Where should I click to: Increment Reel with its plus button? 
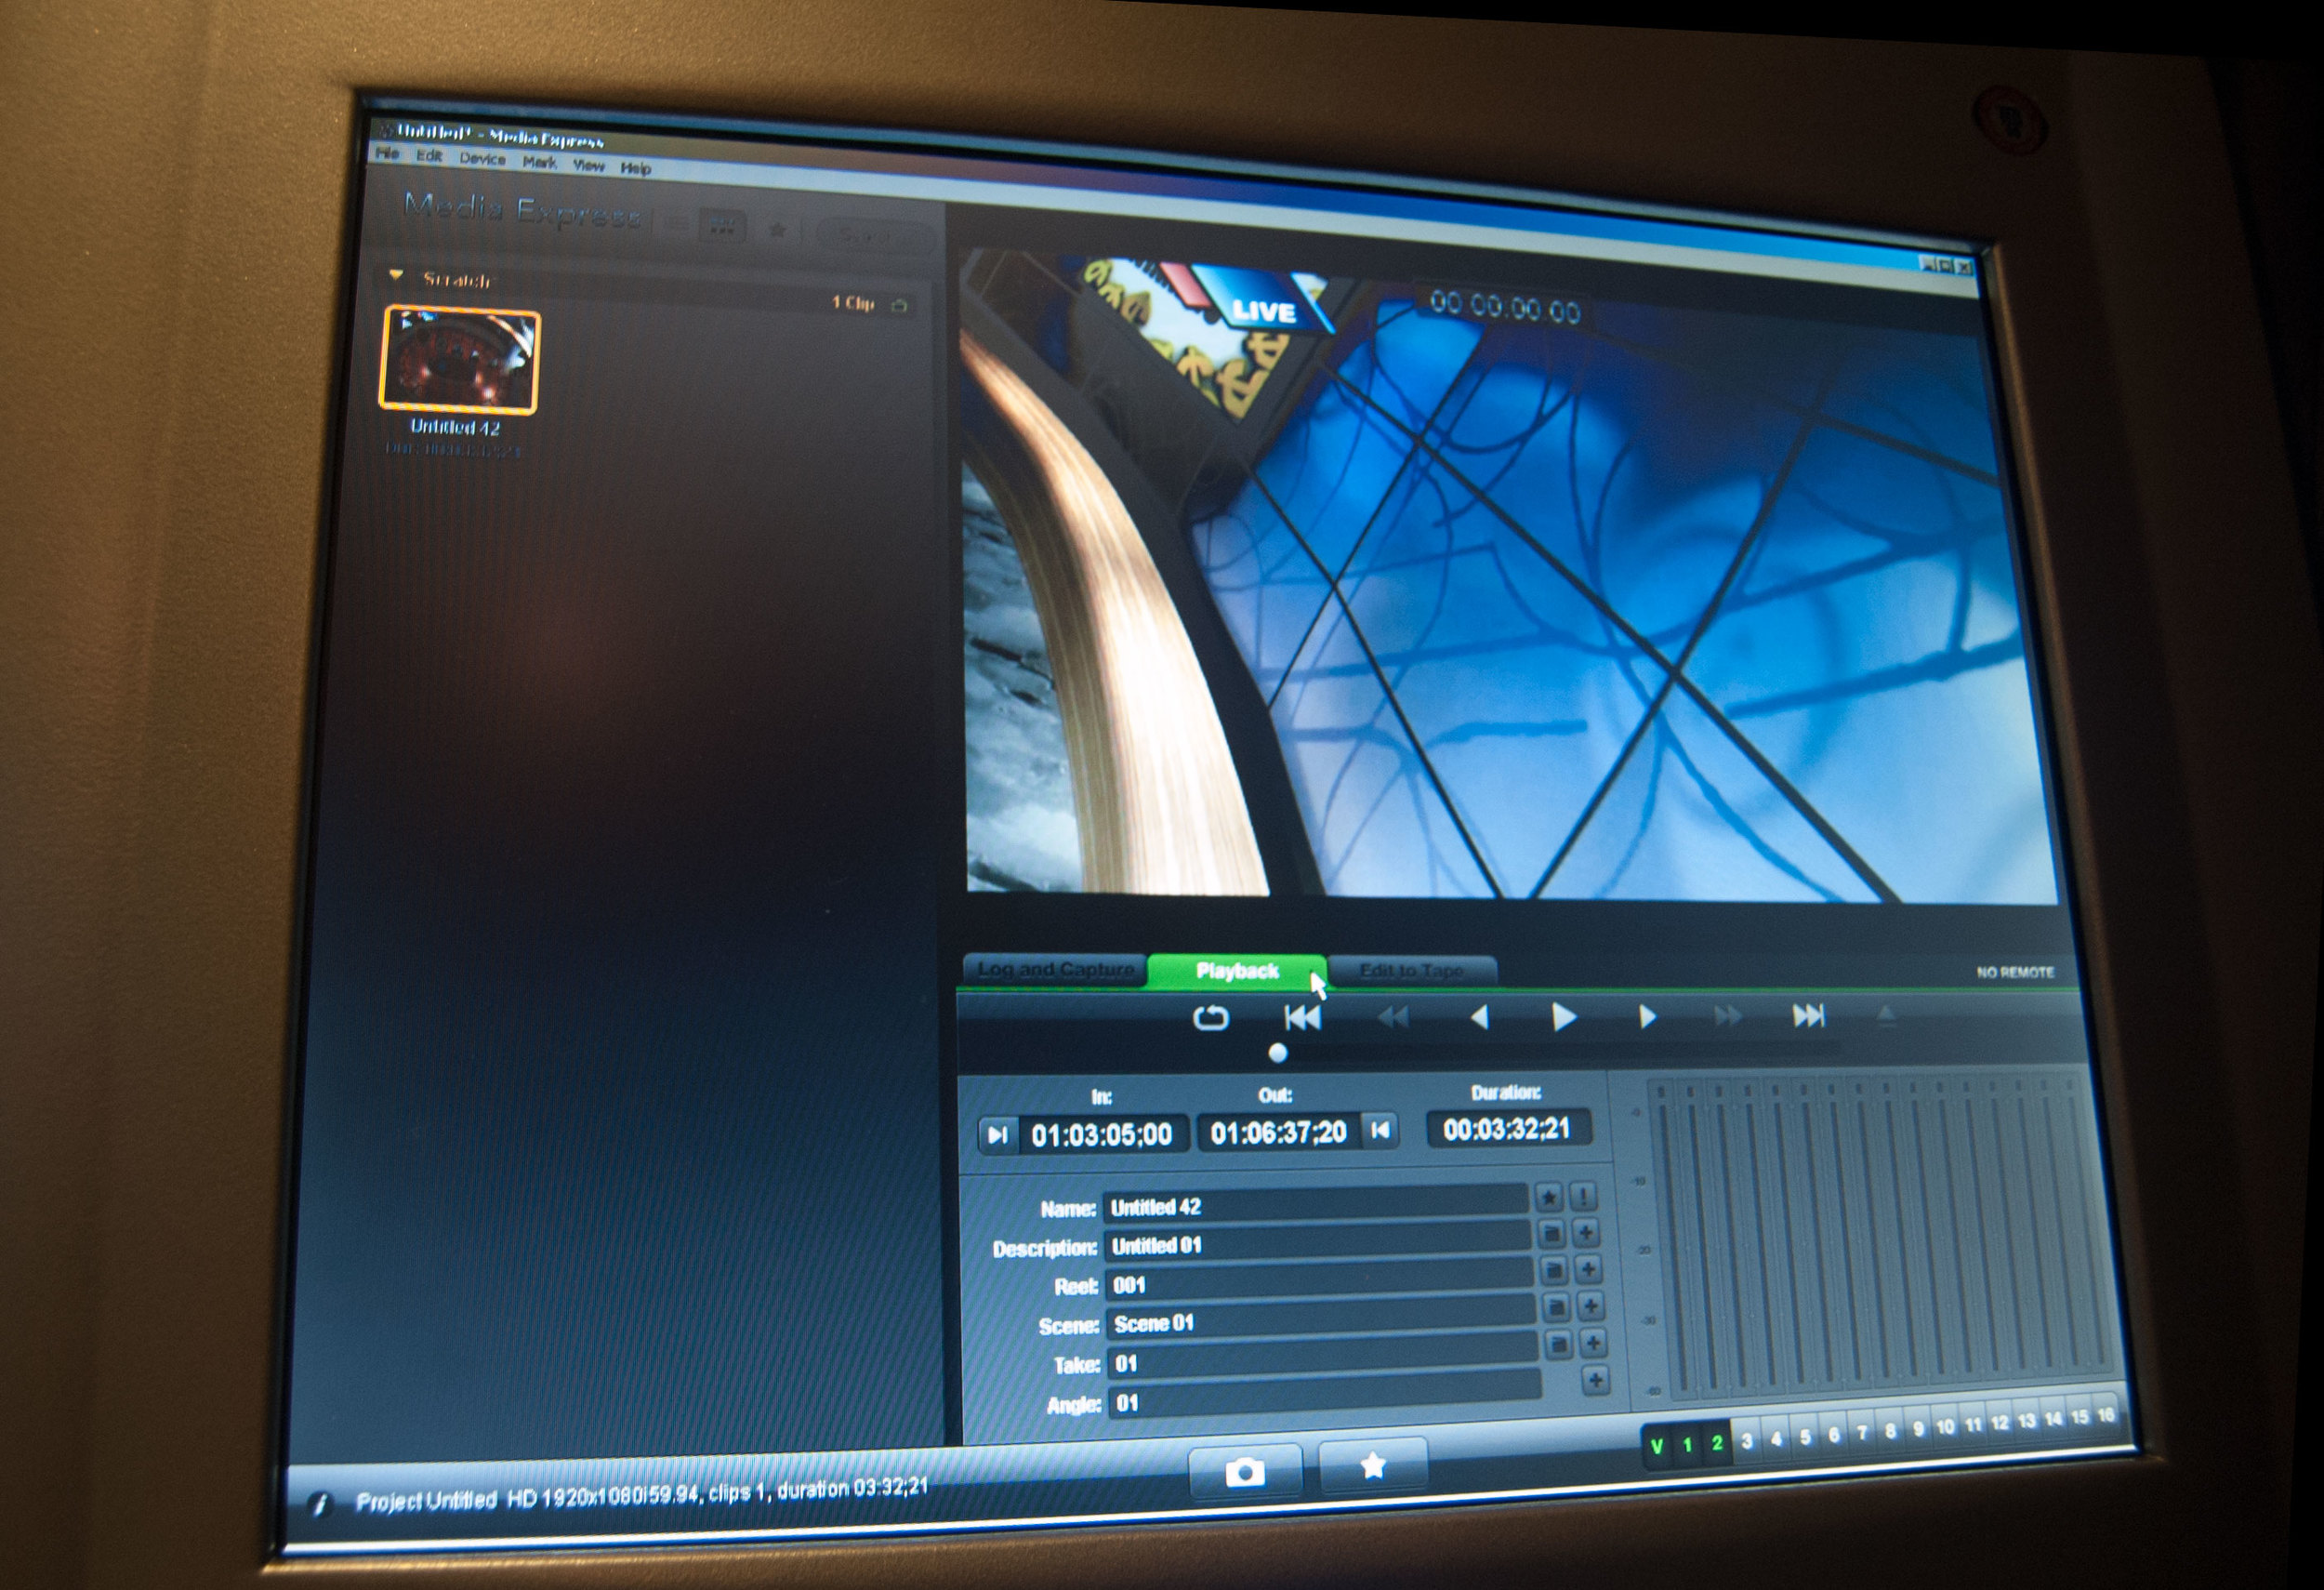[x=1589, y=1270]
